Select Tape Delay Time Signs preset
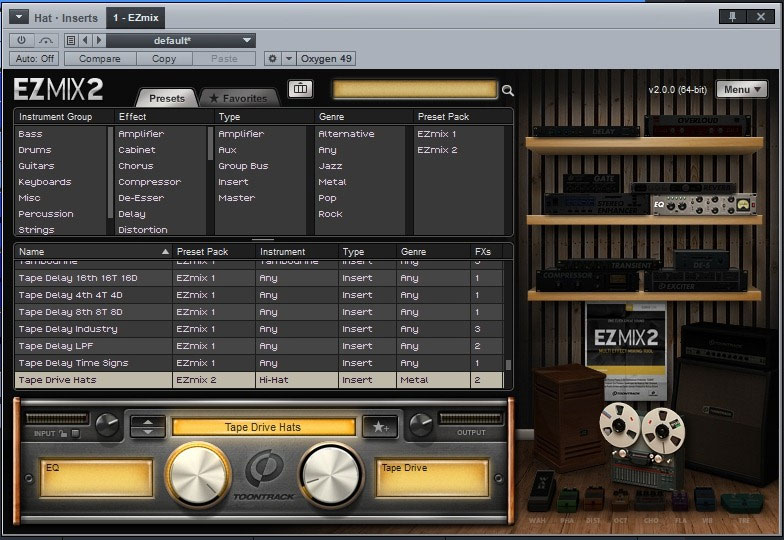Viewport: 784px width, 540px height. [258, 363]
